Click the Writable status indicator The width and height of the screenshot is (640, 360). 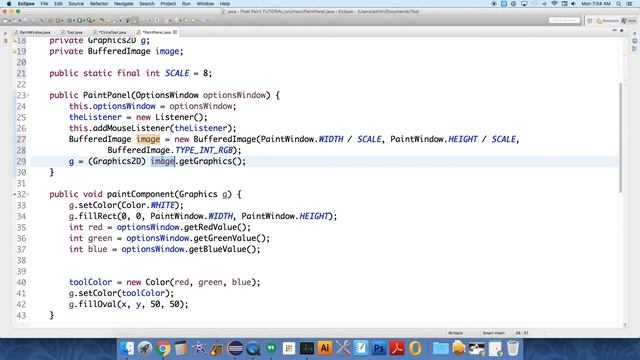[x=456, y=333]
